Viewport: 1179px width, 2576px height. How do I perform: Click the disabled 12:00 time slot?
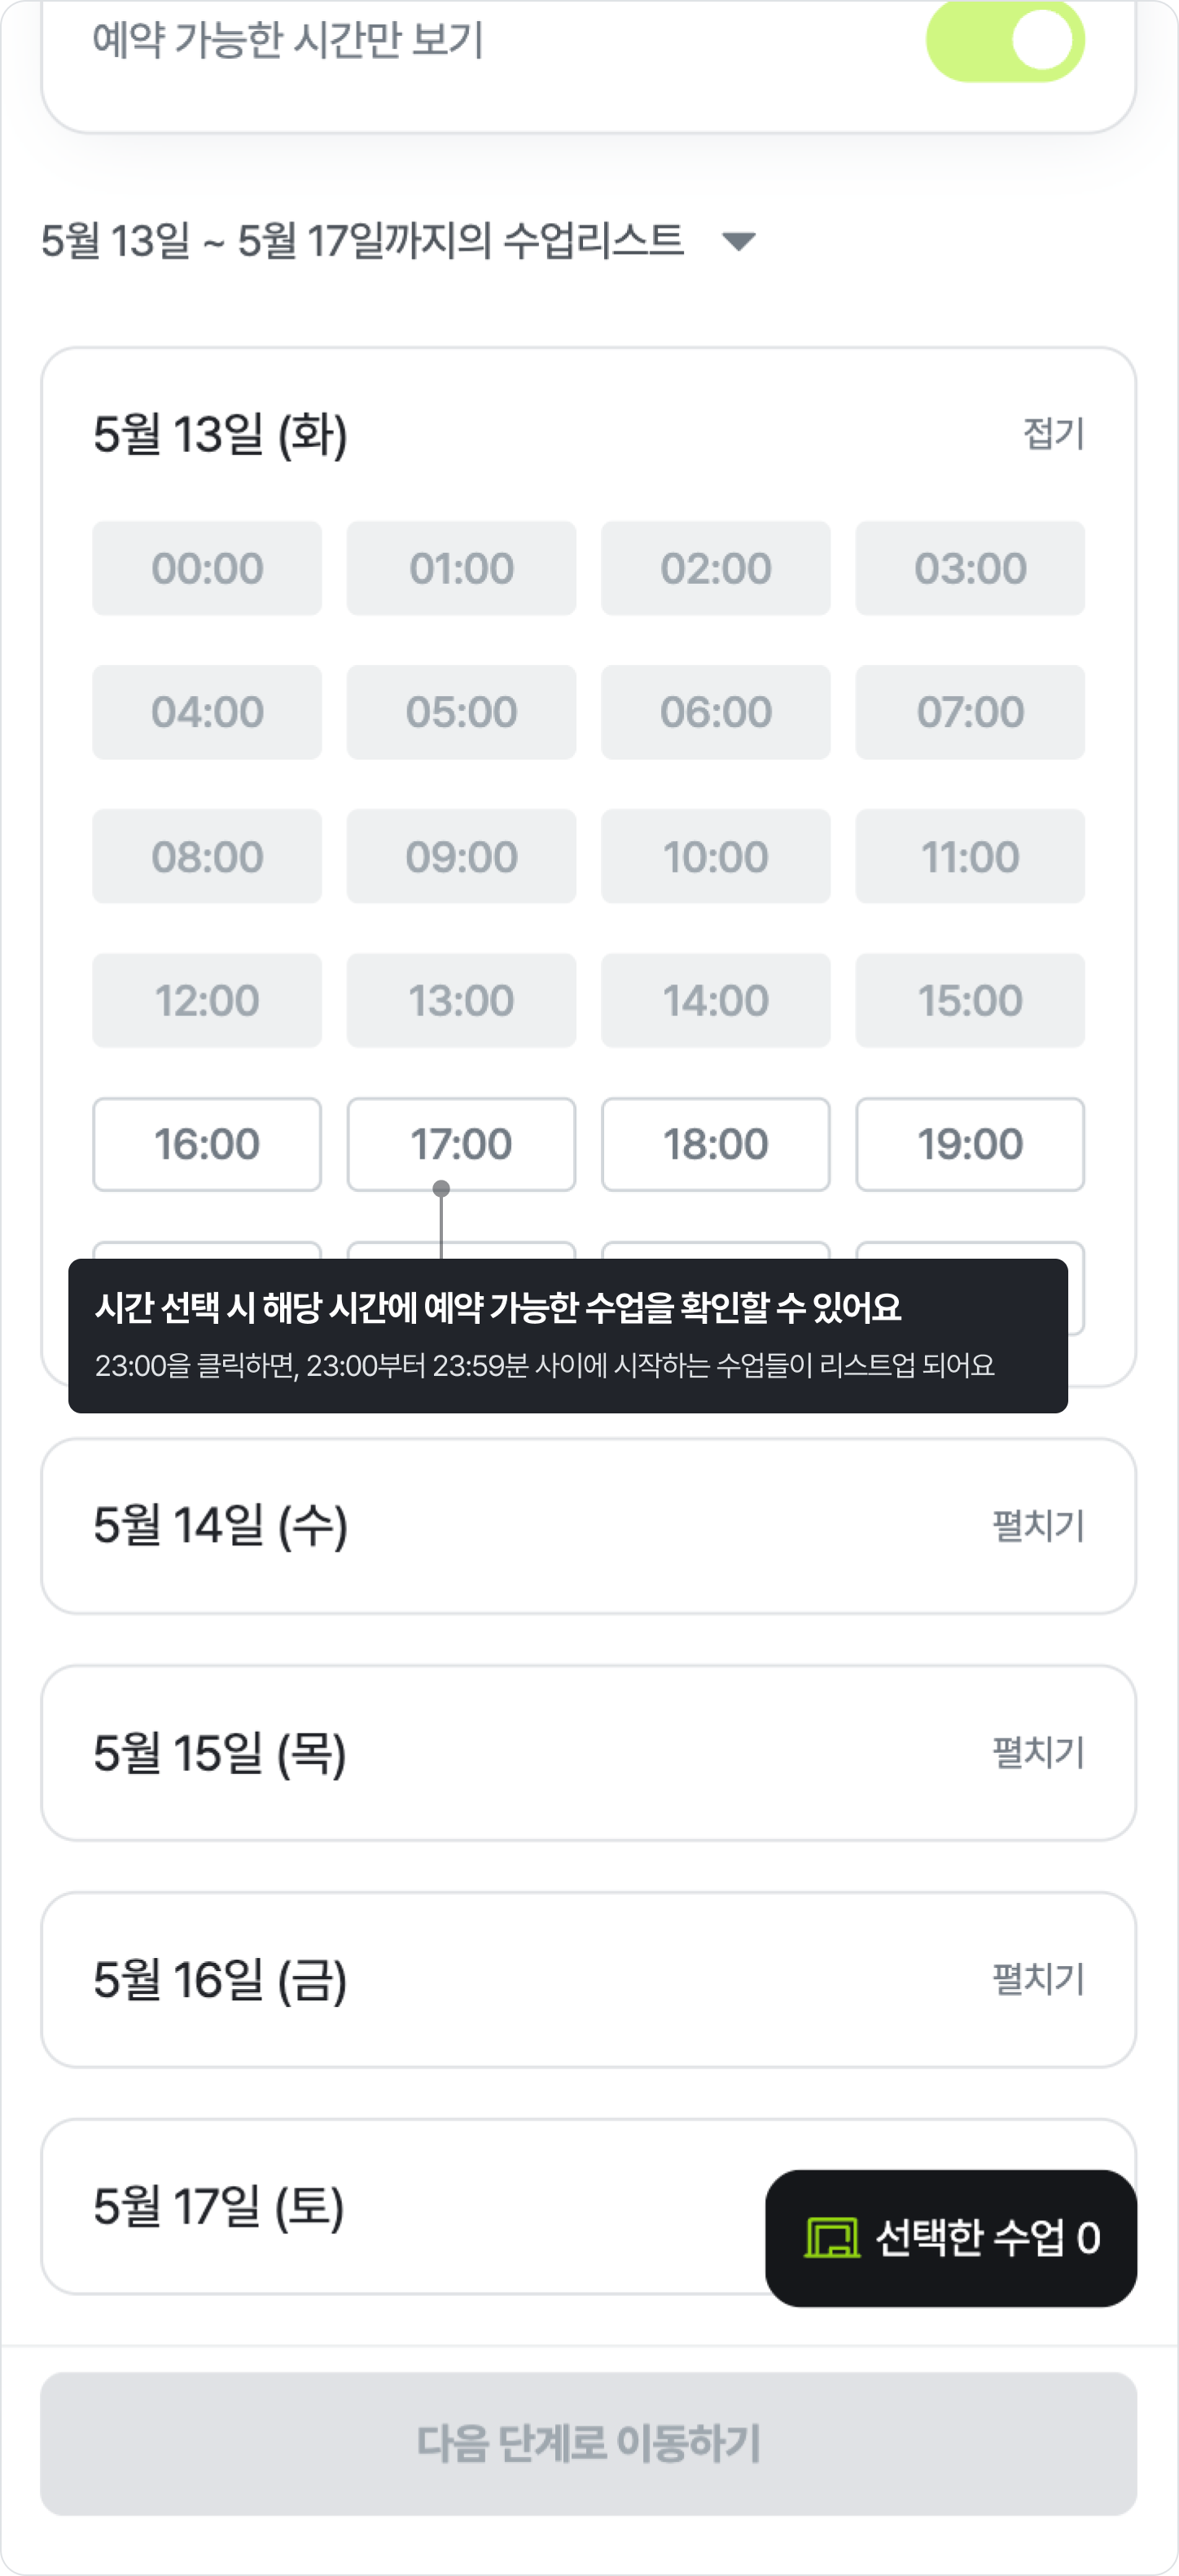click(x=207, y=1000)
